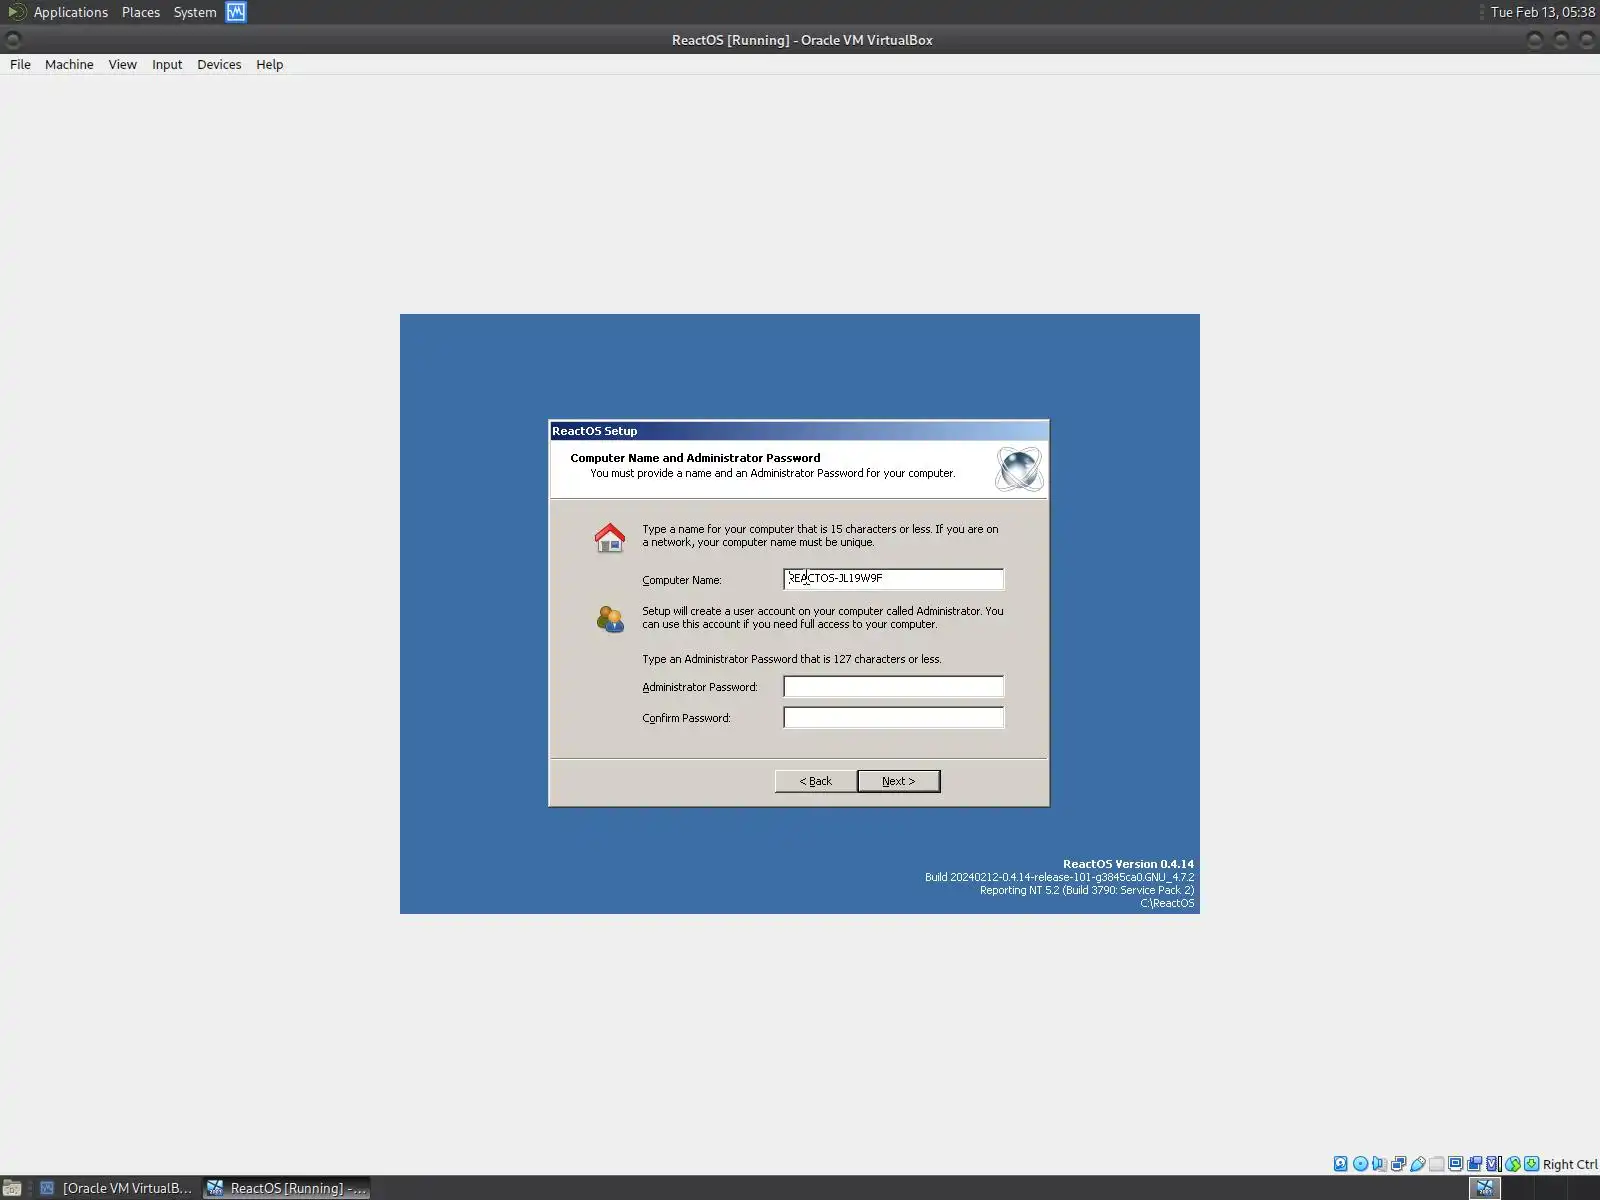Click the users icon in the setup dialog
Image resolution: width=1600 pixels, height=1200 pixels.
coord(610,619)
